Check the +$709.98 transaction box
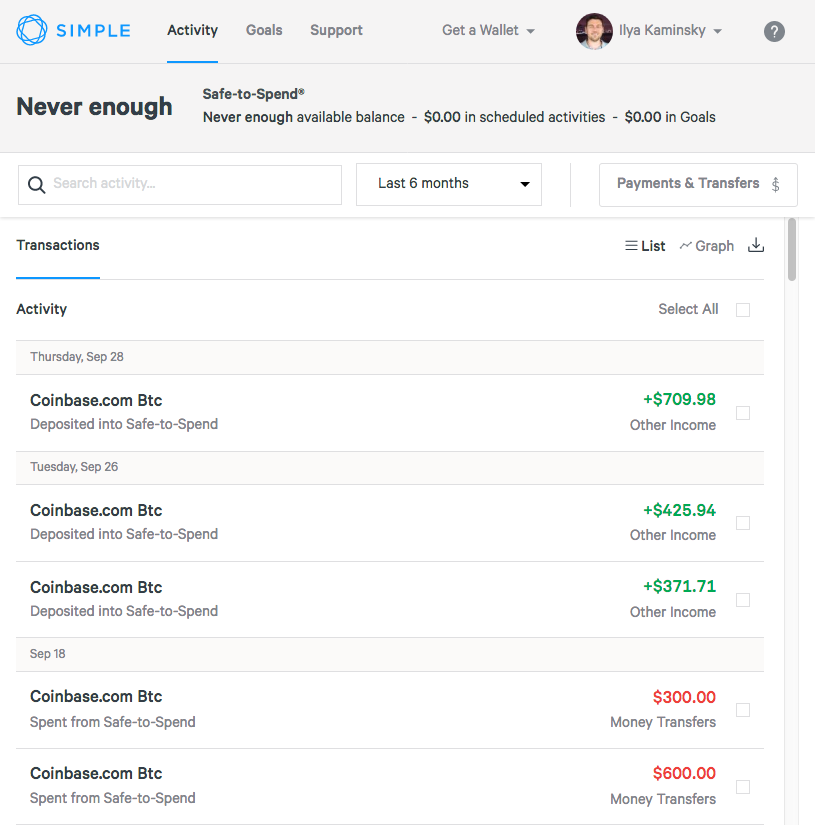 click(743, 413)
